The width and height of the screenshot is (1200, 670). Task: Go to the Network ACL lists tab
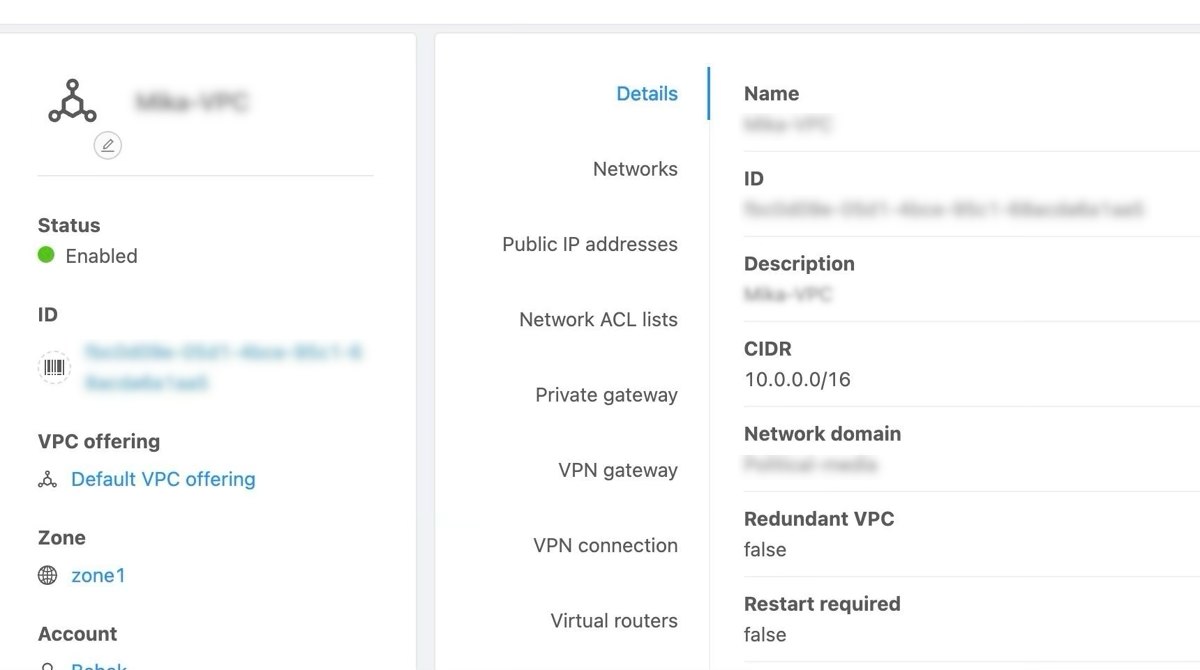[x=598, y=320]
